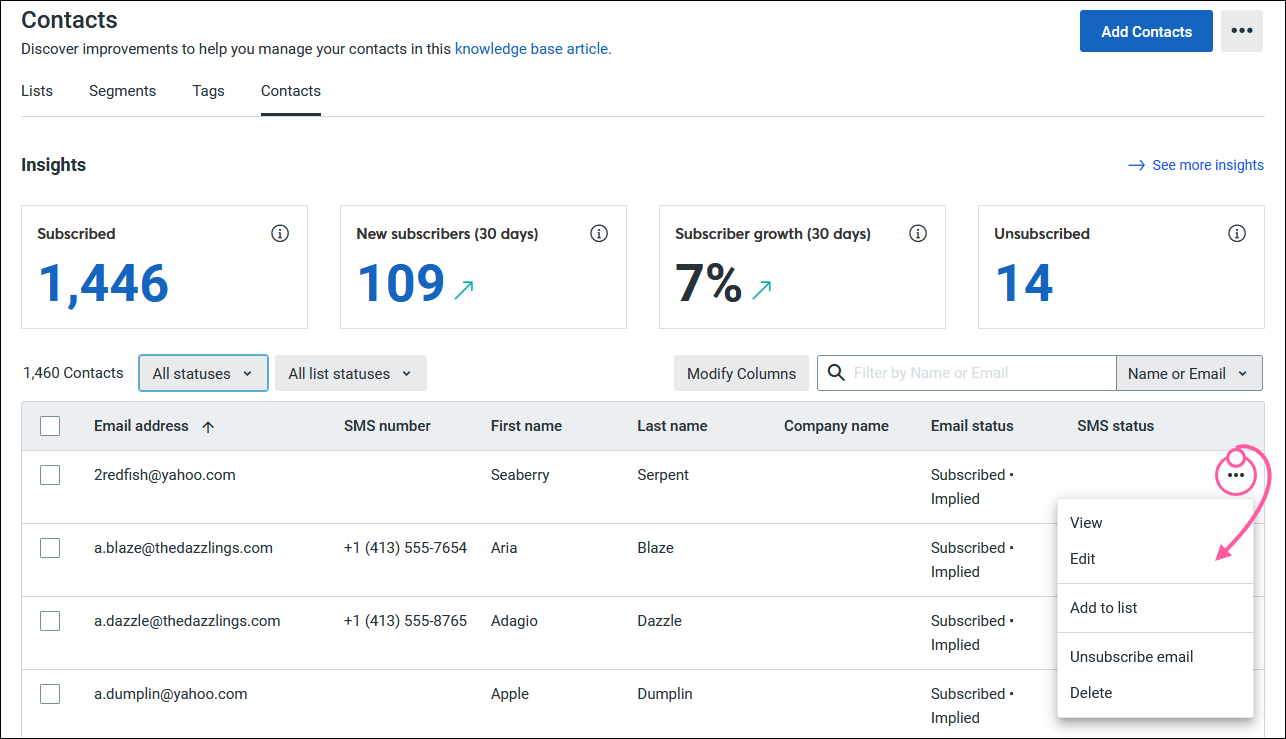Click the 7% subscriber growth value
This screenshot has width=1286, height=739.
click(709, 284)
